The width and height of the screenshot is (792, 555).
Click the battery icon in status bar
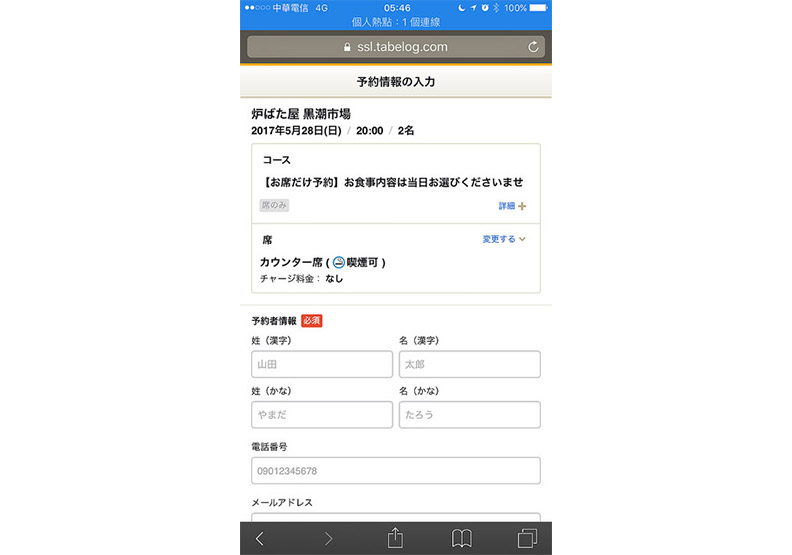point(538,8)
